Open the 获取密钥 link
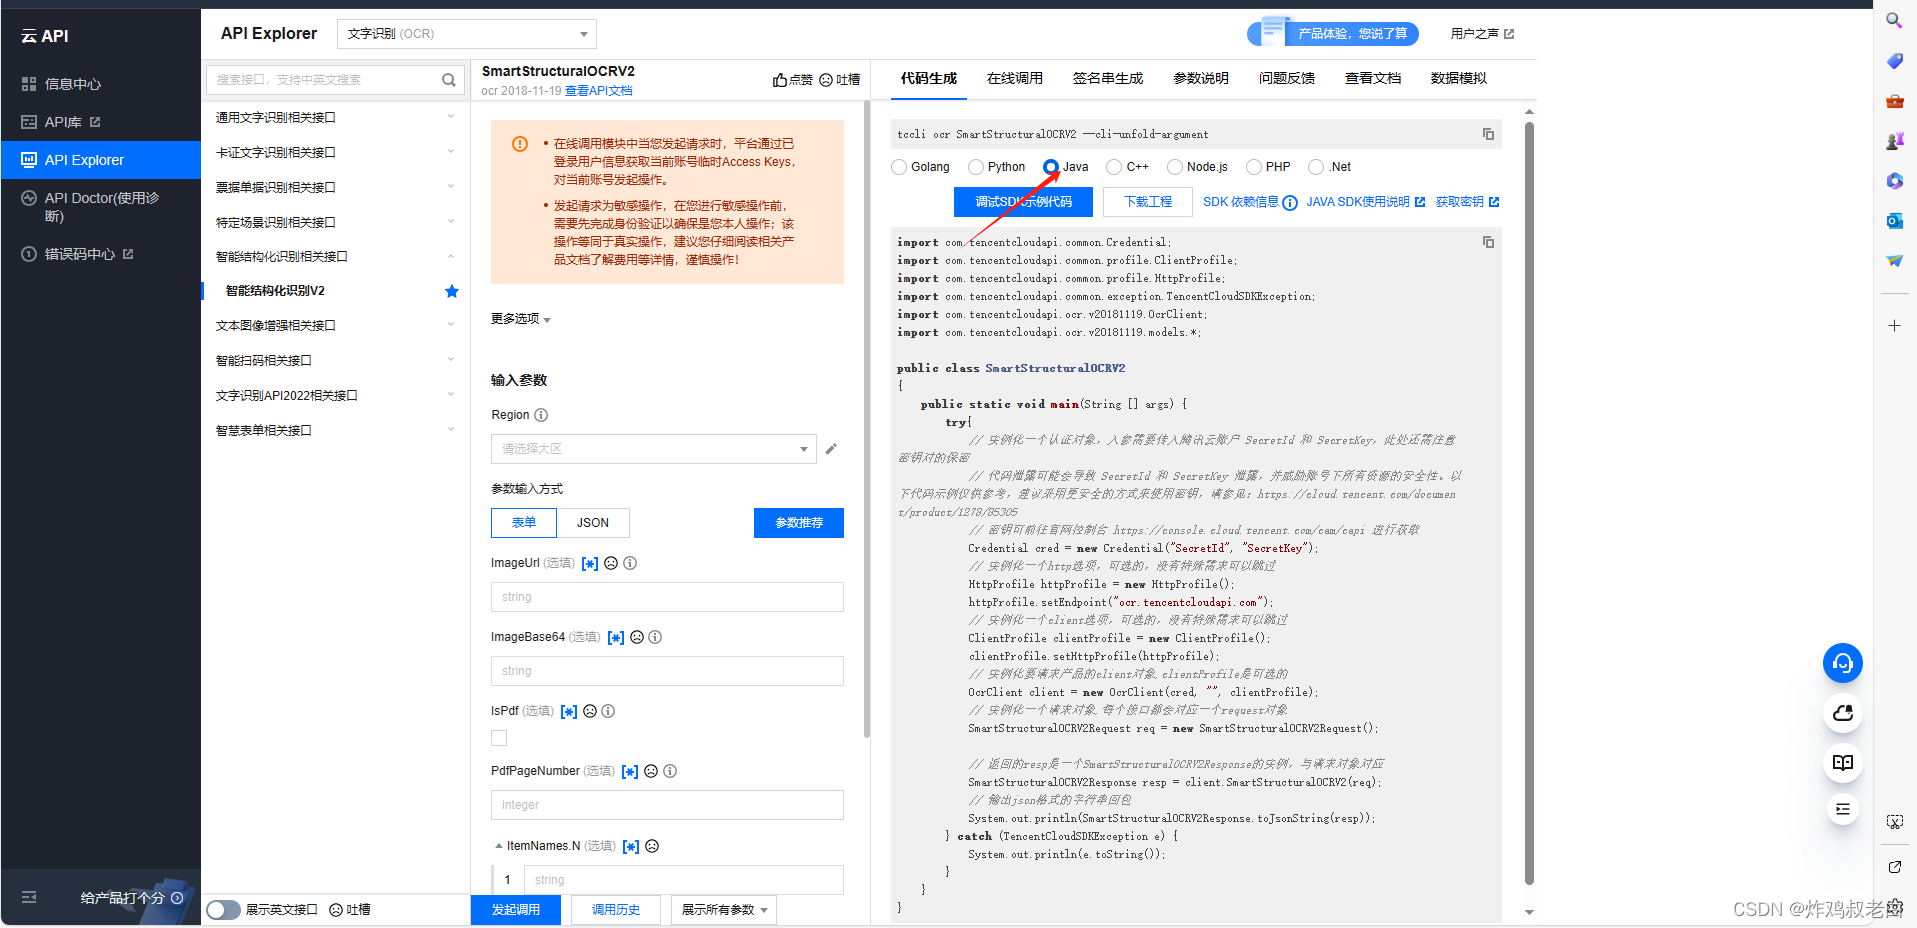1917x928 pixels. point(1467,202)
